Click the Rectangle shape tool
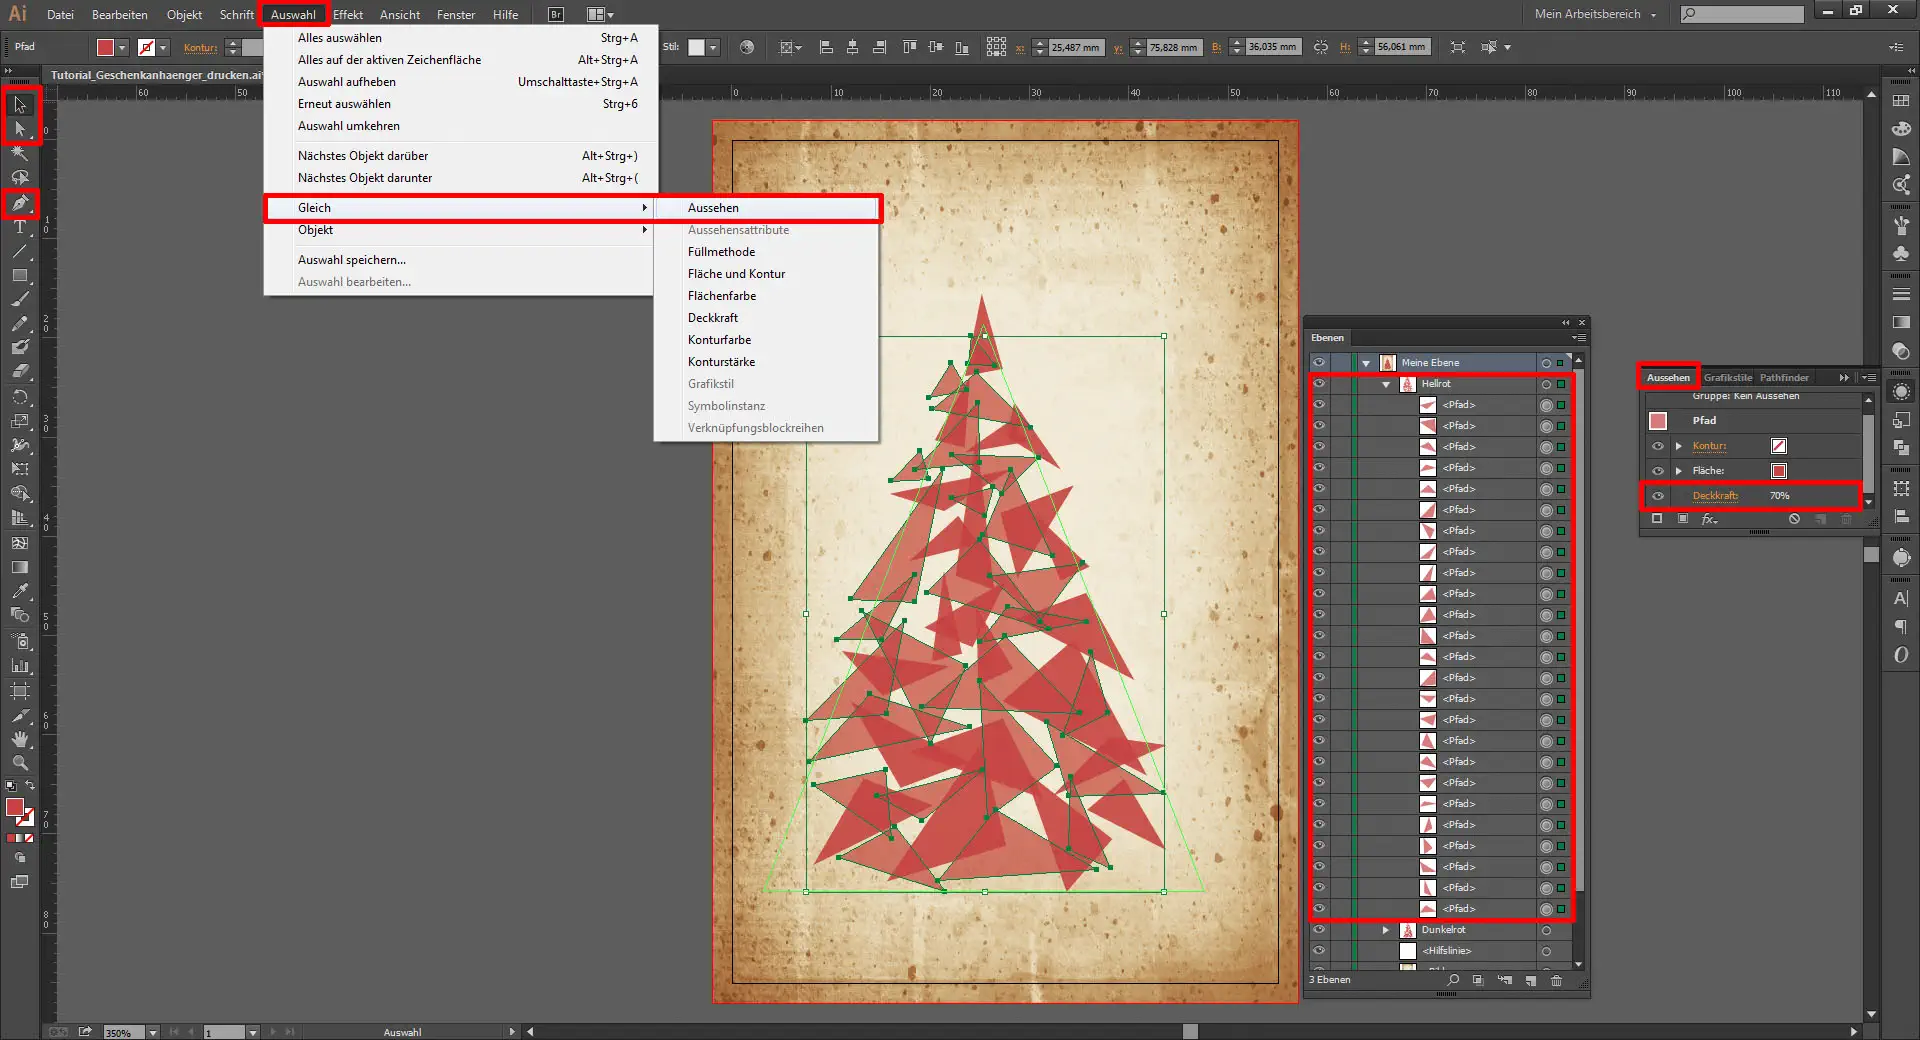The width and height of the screenshot is (1920, 1040). [x=20, y=275]
